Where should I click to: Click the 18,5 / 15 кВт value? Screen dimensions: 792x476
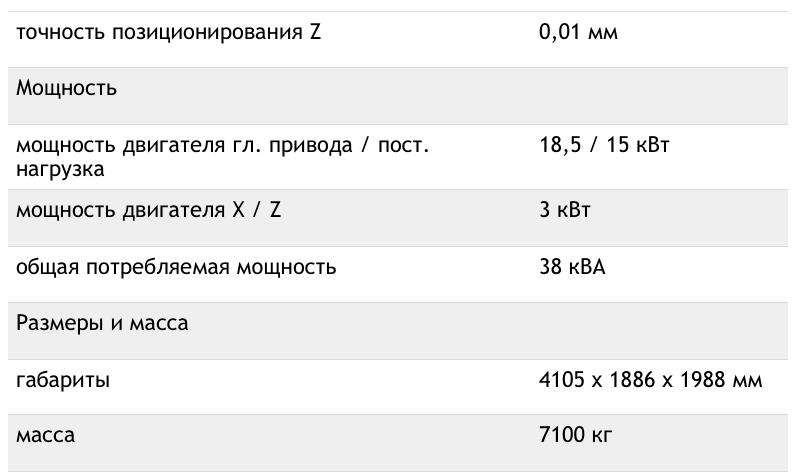[604, 145]
